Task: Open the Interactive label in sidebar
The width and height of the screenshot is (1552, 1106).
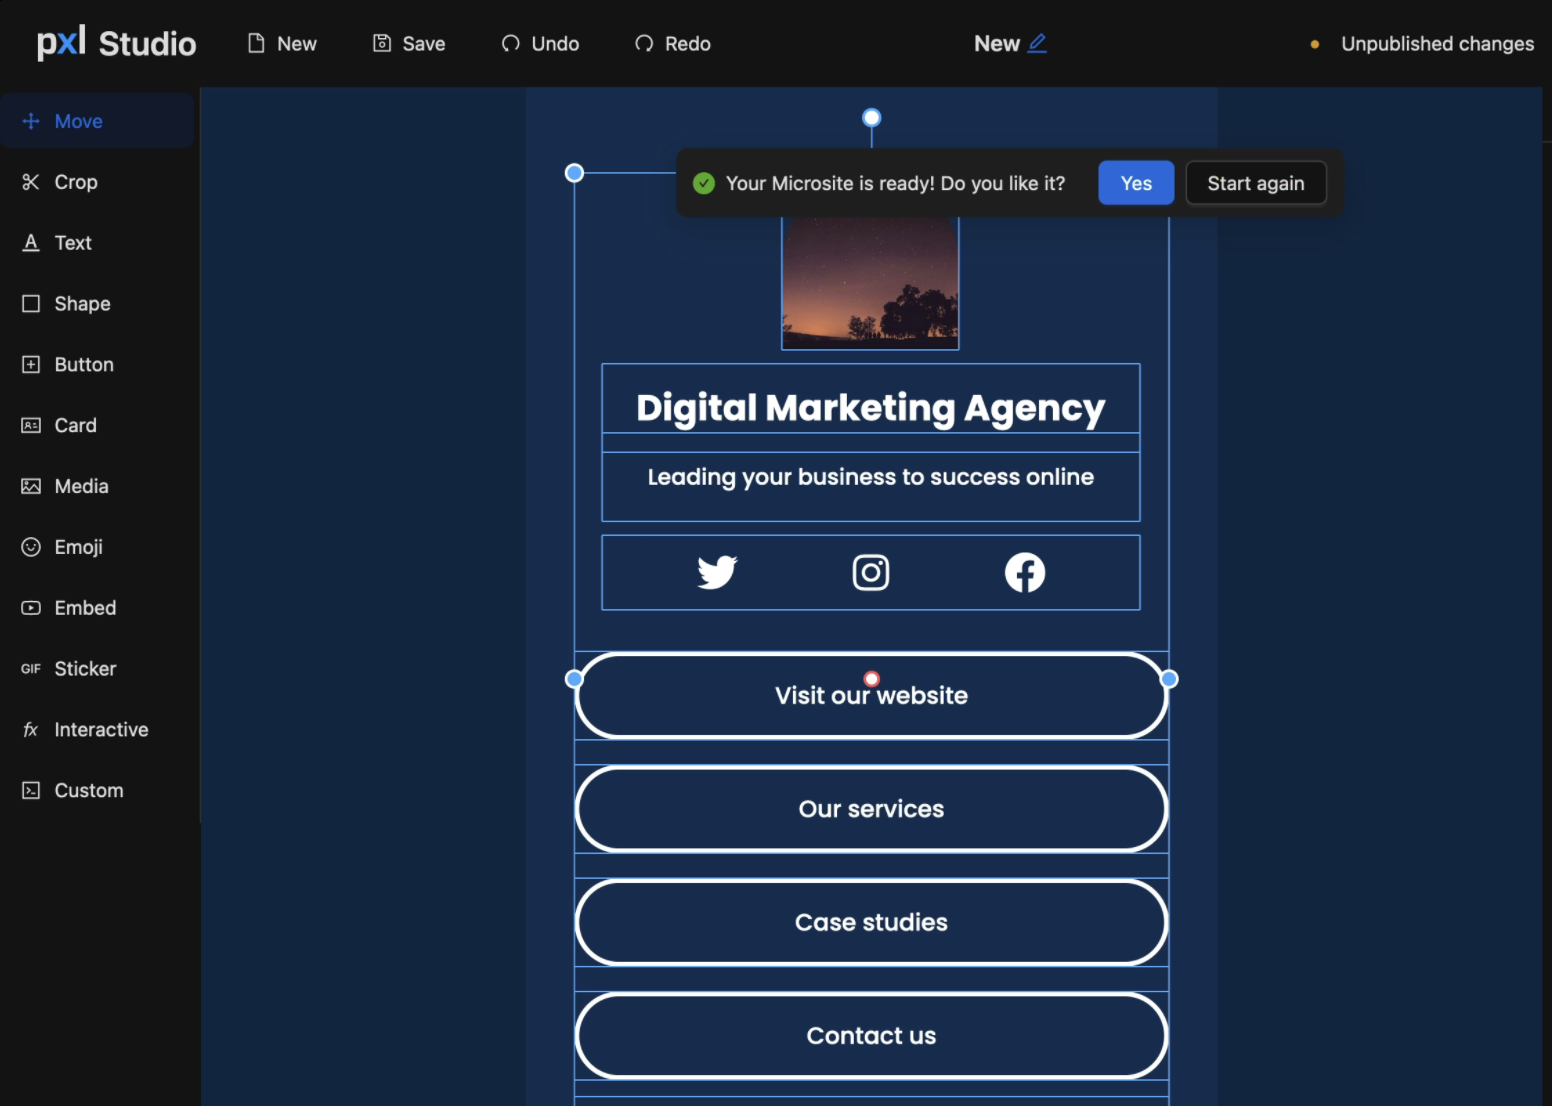Action: pos(102,730)
